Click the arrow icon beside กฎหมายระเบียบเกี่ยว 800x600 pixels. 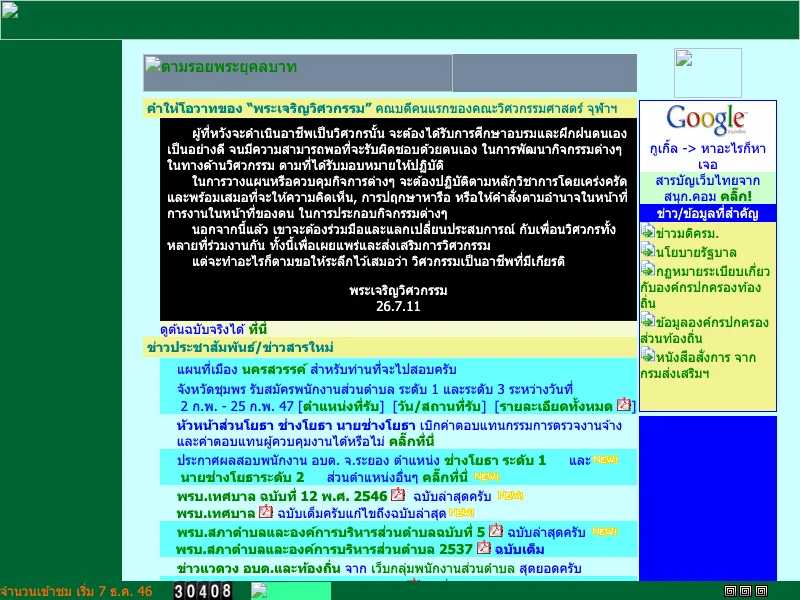click(648, 269)
